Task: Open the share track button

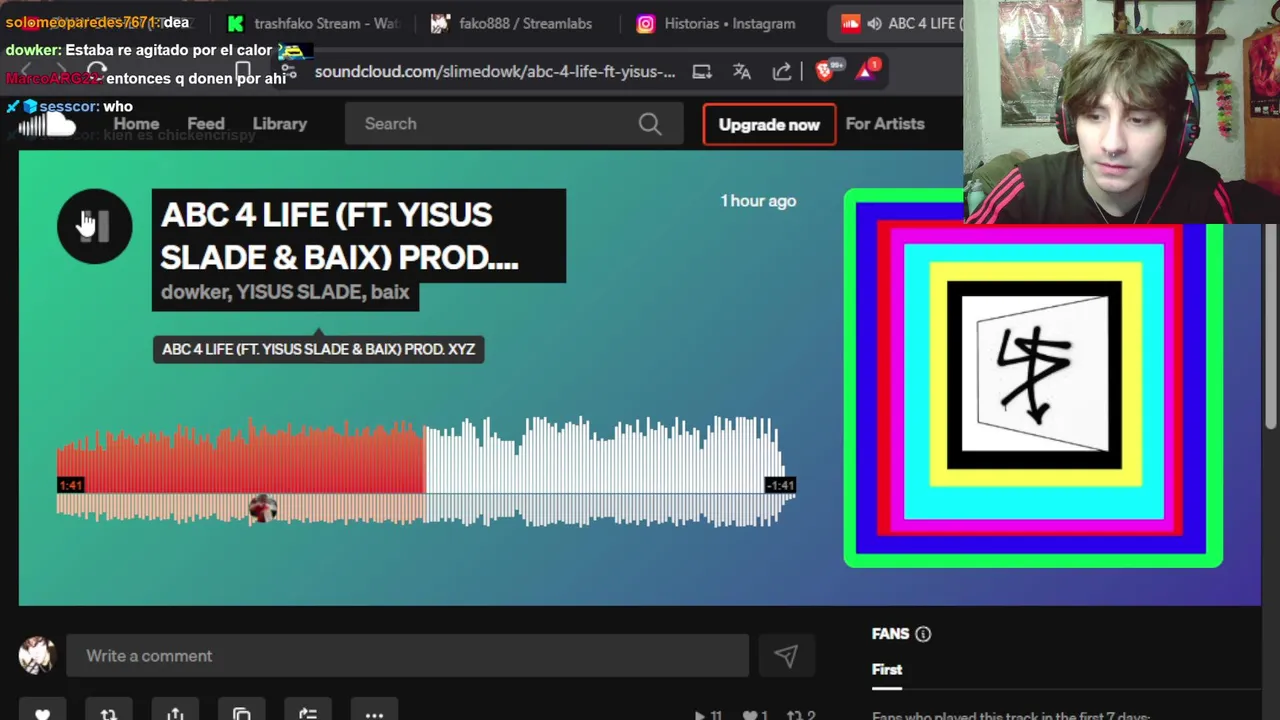Action: point(175,714)
